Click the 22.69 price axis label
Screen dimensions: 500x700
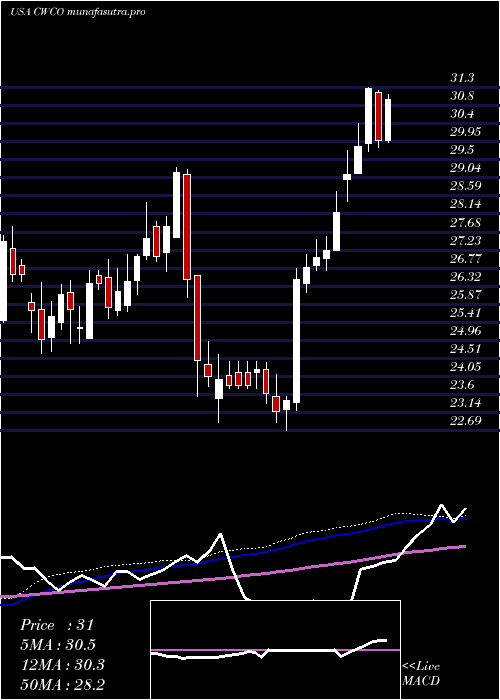click(465, 421)
